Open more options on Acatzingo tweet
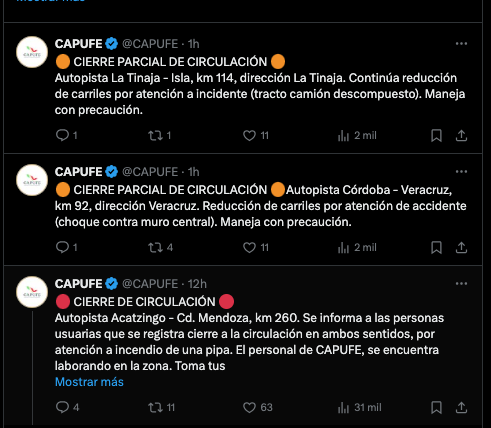Viewport: 491px width, 428px height. point(461,284)
